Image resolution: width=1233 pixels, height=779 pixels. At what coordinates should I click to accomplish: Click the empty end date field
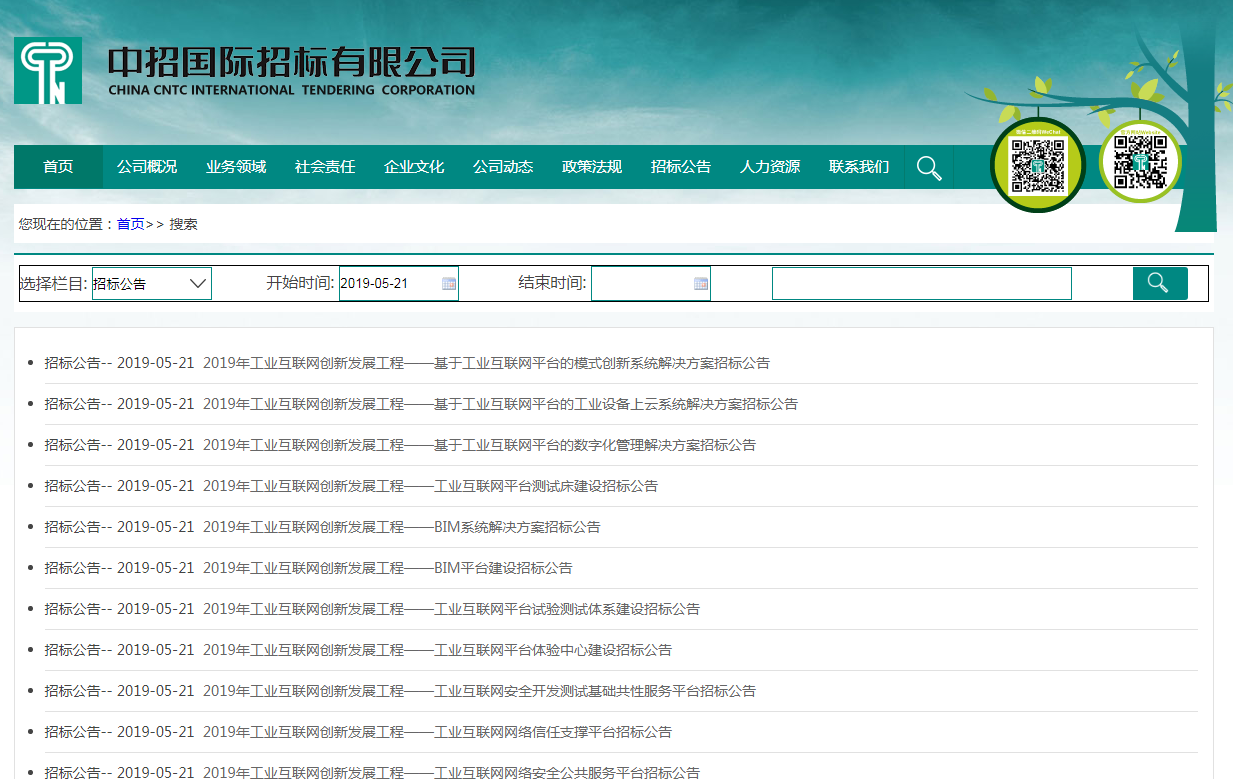(640, 284)
